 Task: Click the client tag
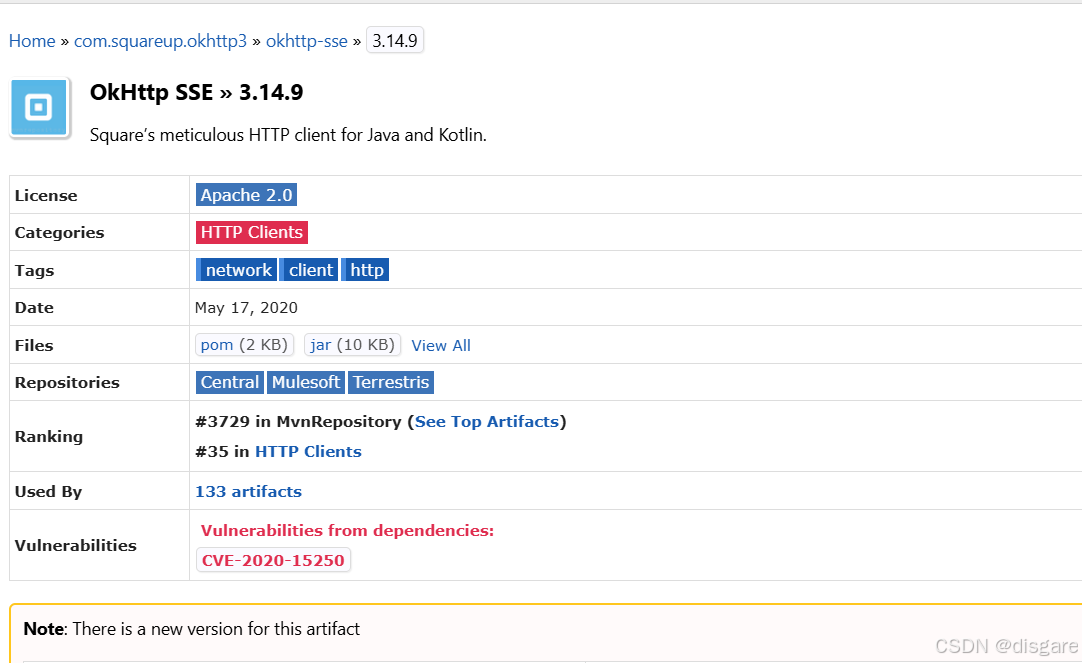[x=310, y=270]
